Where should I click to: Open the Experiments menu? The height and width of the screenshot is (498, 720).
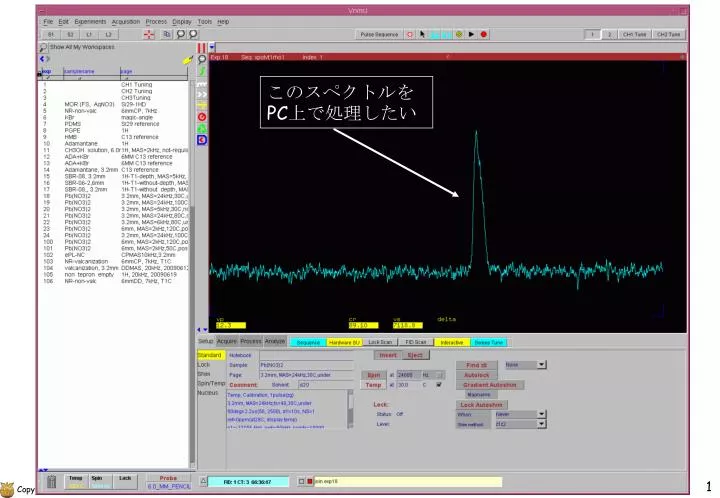tap(90, 22)
